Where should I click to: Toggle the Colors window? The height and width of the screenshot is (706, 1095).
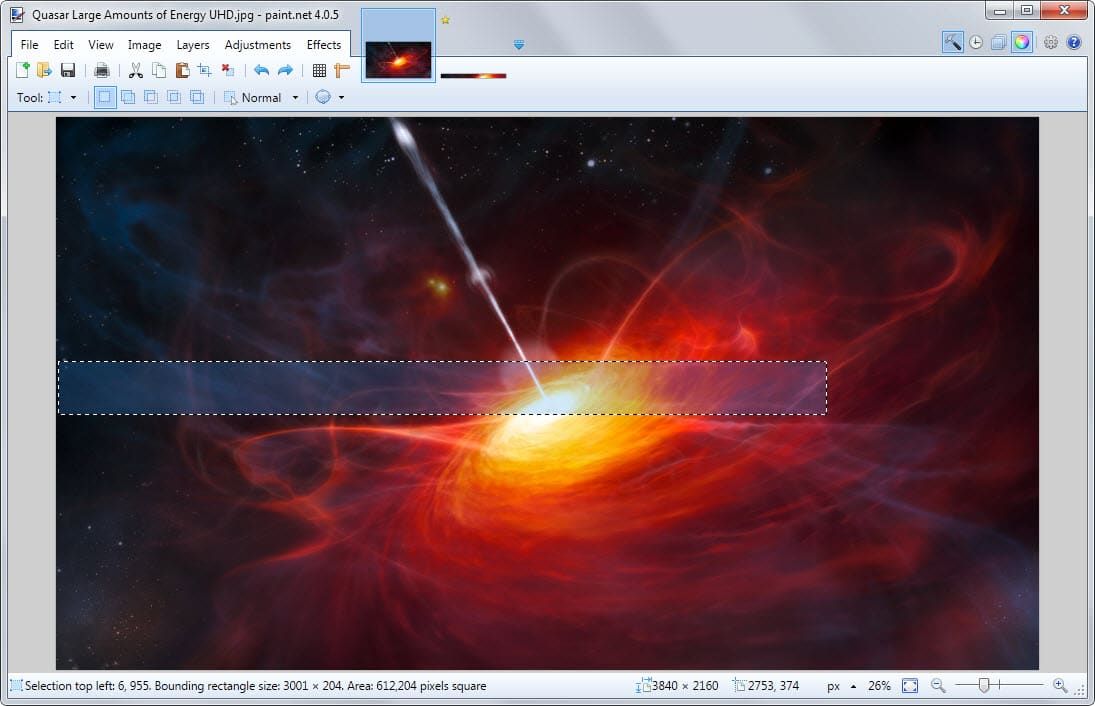(1022, 43)
